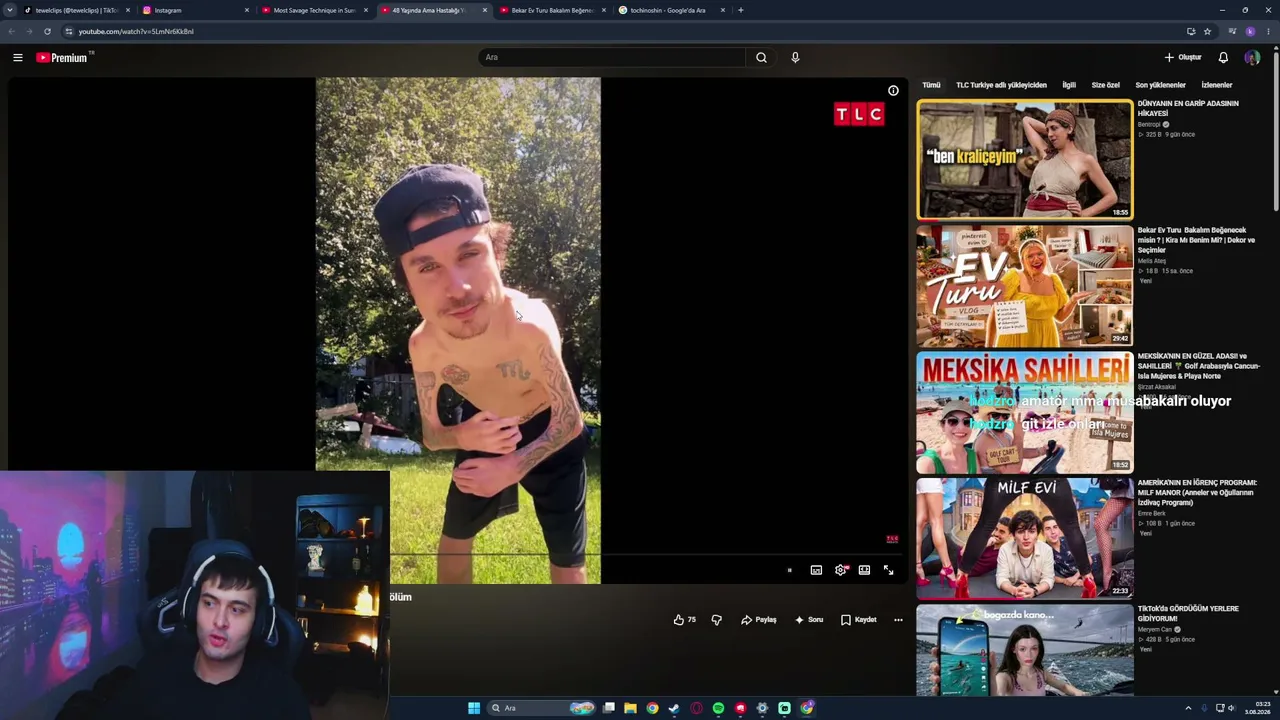Open a new browser tab
The width and height of the screenshot is (1280, 720).
(740, 10)
